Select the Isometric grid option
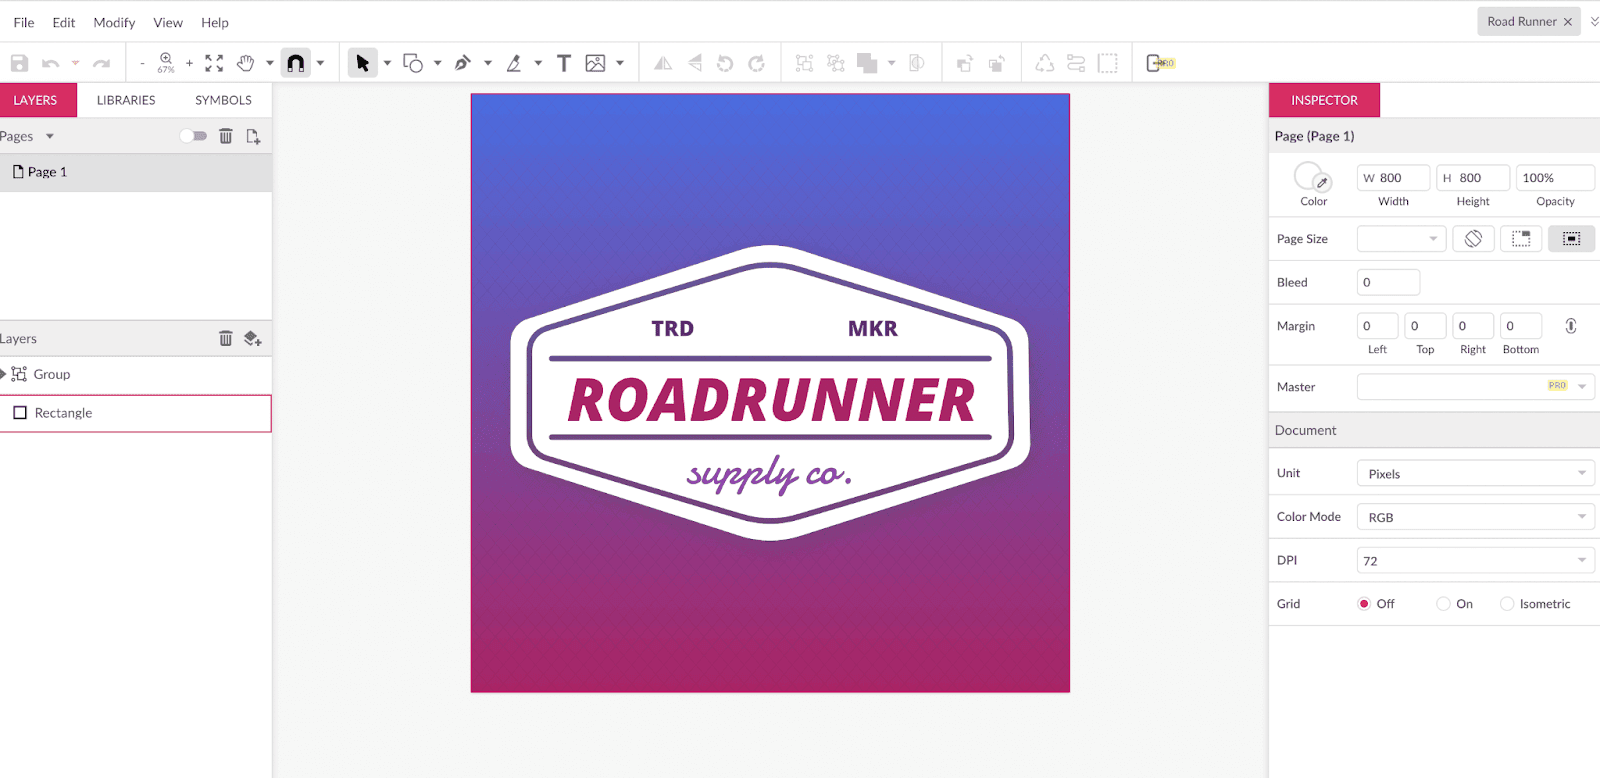This screenshot has height=778, width=1600. pyautogui.click(x=1507, y=604)
